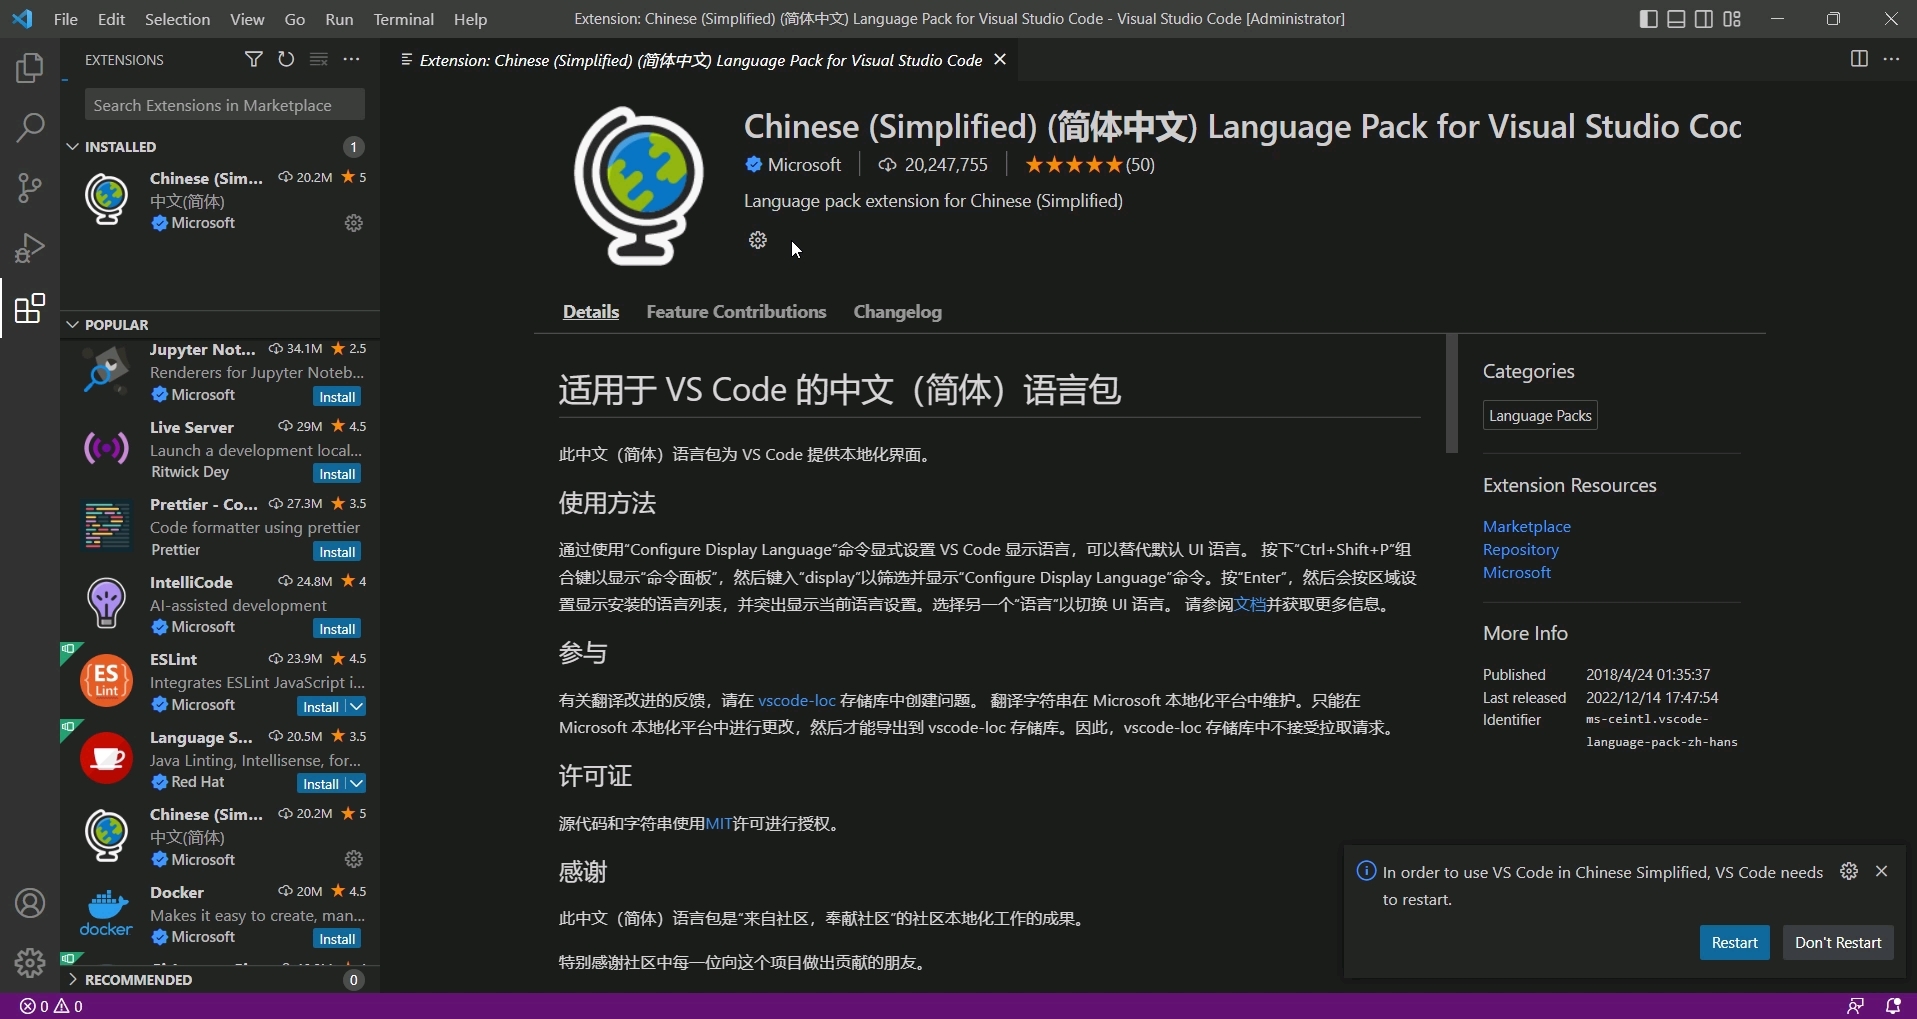Viewport: 1917px width, 1019px height.
Task: Click errors and warnings status indicator
Action: point(52,1006)
